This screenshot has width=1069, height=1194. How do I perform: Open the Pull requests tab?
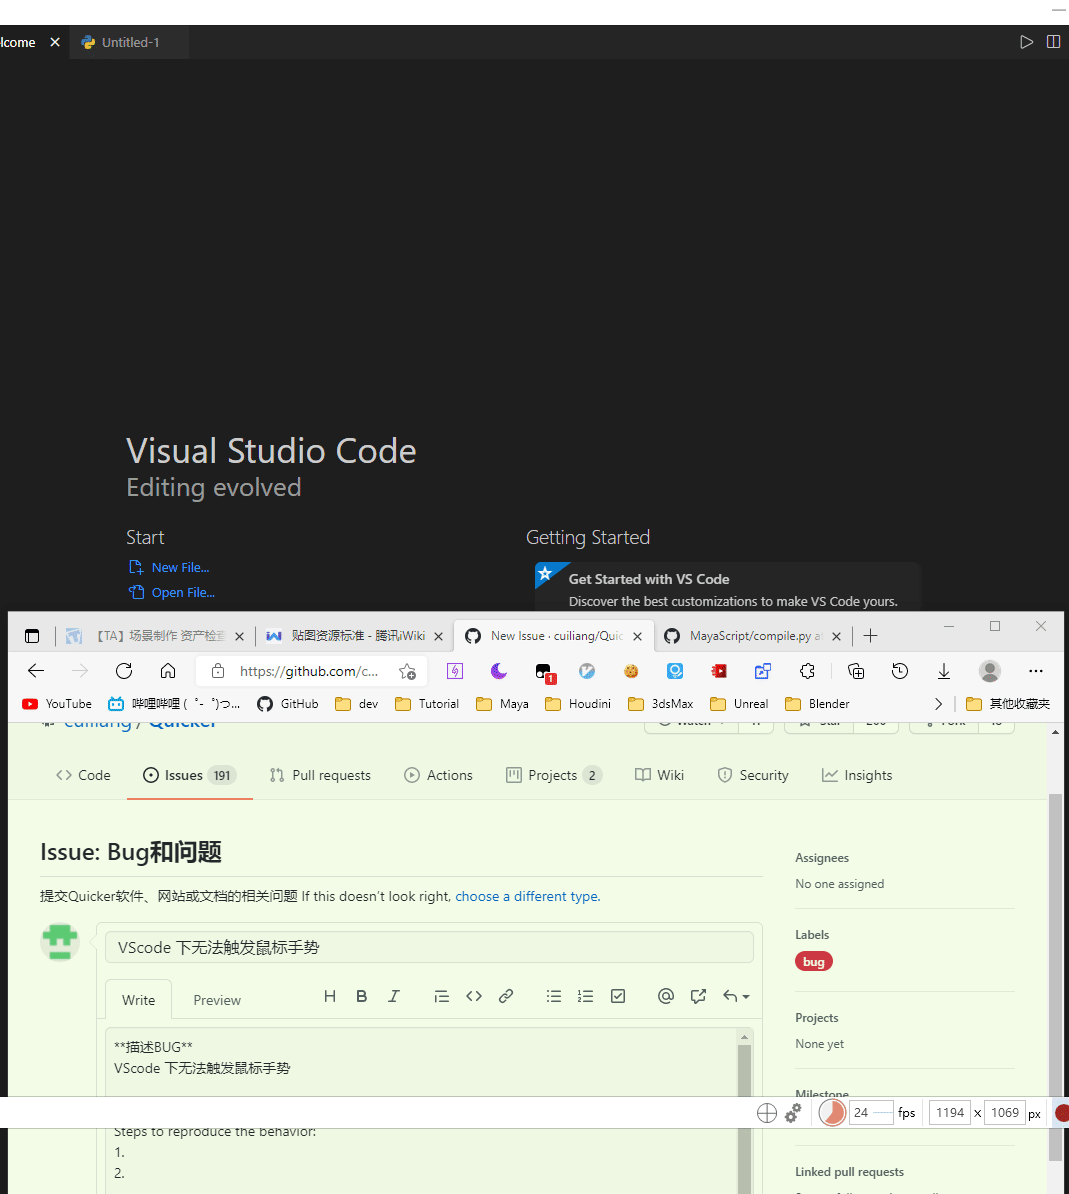tap(320, 775)
